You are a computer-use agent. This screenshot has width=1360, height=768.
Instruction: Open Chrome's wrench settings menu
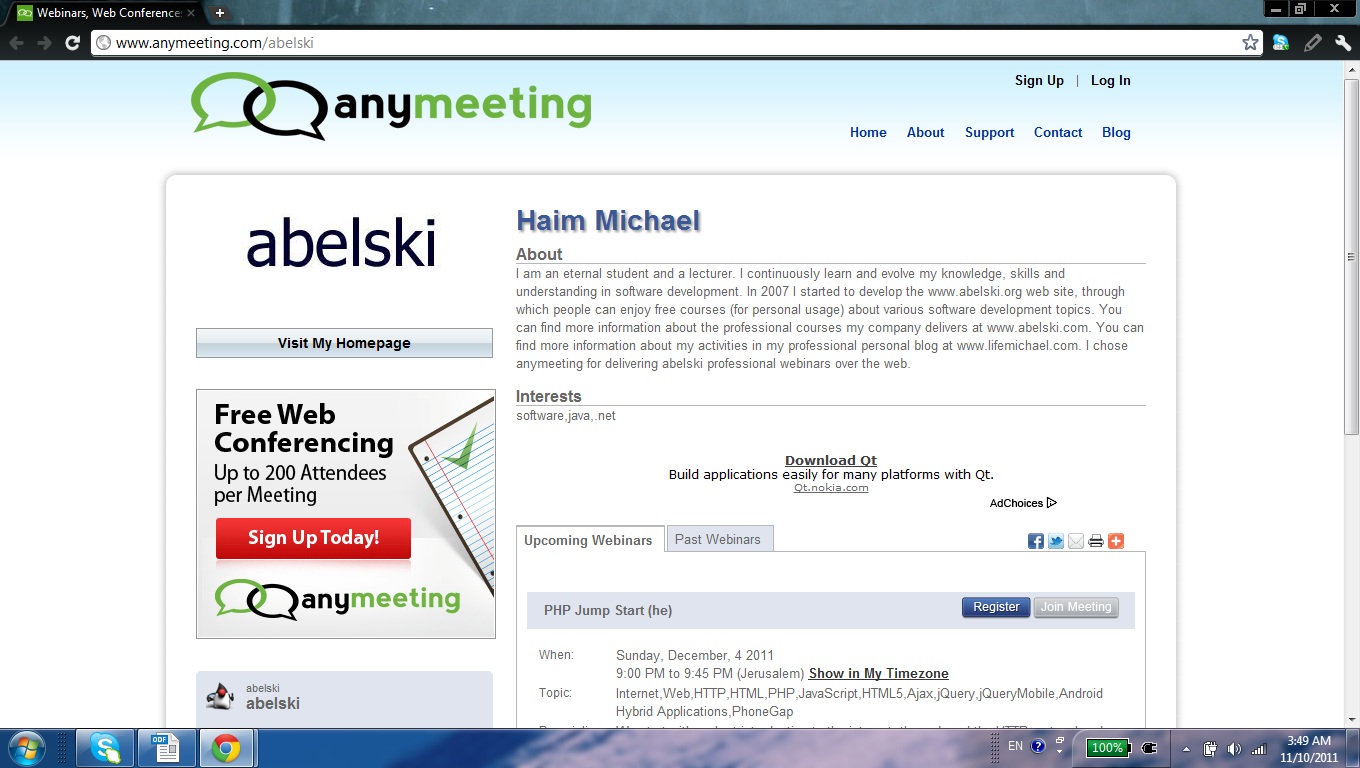[x=1343, y=43]
